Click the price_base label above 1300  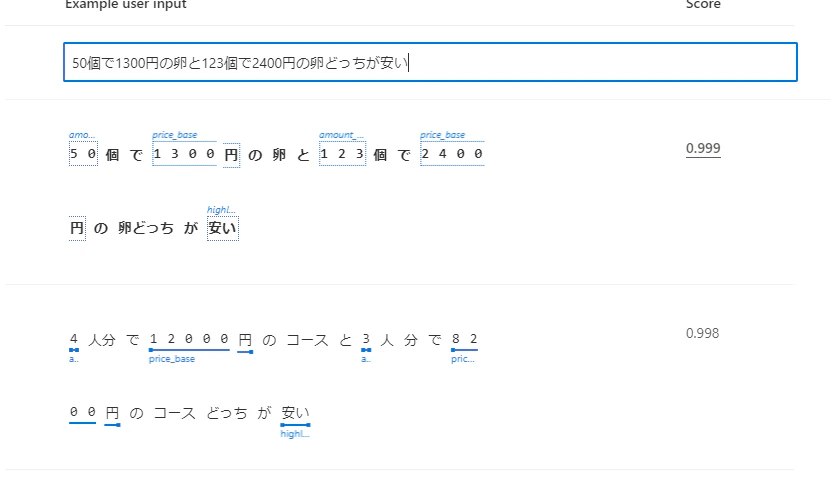click(175, 135)
